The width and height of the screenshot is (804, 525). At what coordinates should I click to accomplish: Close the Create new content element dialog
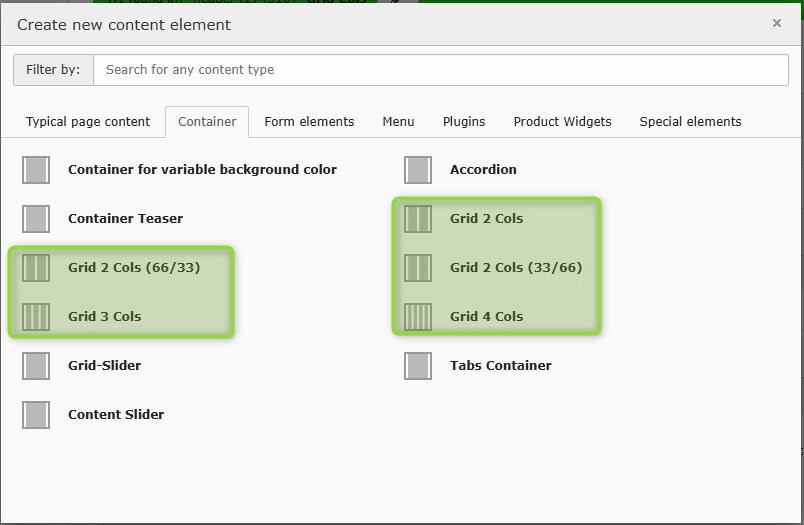(x=776, y=23)
